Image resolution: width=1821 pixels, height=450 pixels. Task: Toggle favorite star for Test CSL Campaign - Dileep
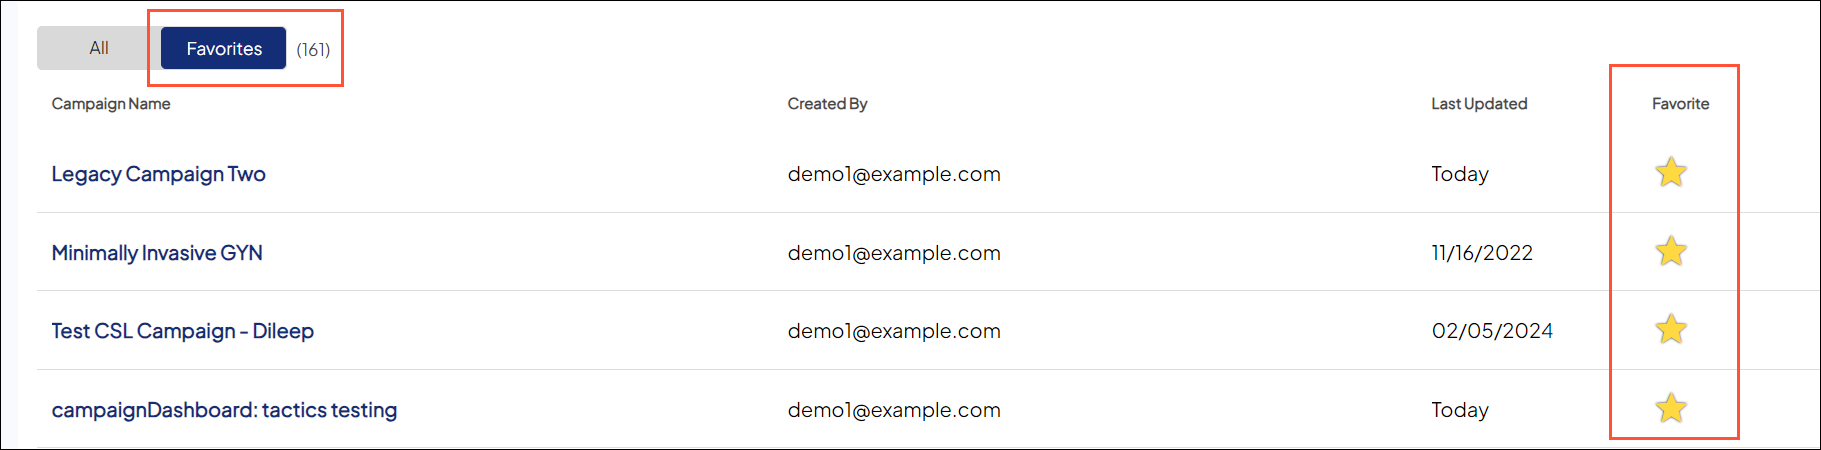pos(1670,329)
